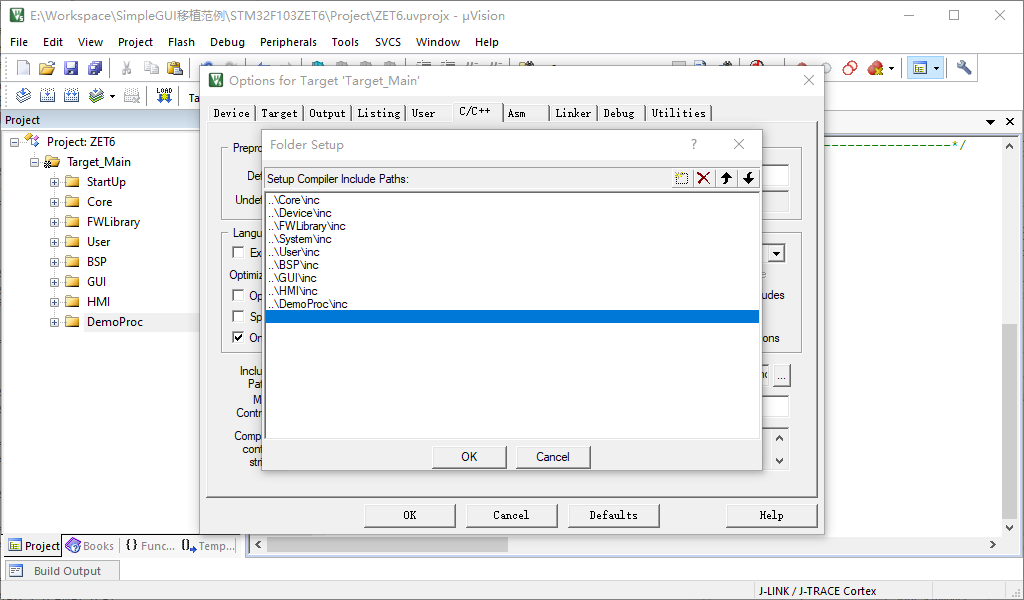
Task: Expand the StartUp group in project tree
Action: pyautogui.click(x=55, y=182)
